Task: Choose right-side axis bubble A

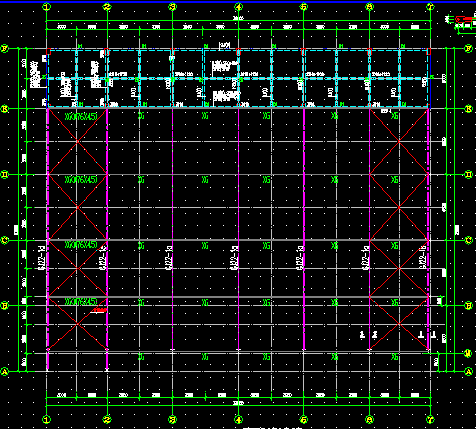Action: (469, 371)
